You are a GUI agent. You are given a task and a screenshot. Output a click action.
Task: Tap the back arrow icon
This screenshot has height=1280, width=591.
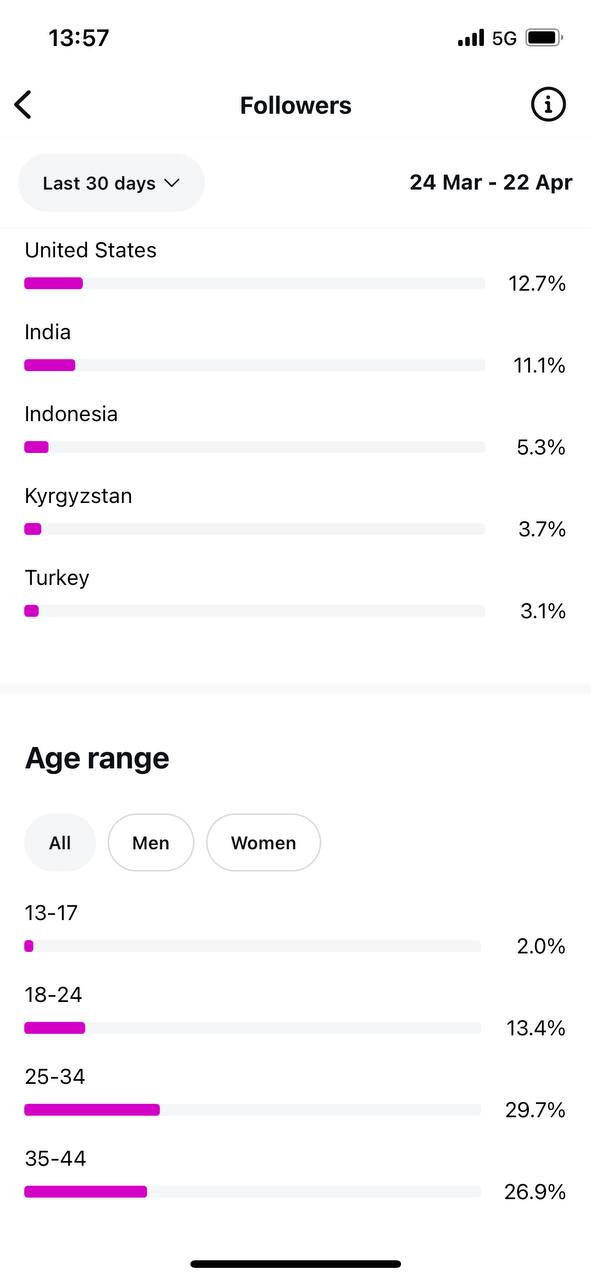[23, 104]
